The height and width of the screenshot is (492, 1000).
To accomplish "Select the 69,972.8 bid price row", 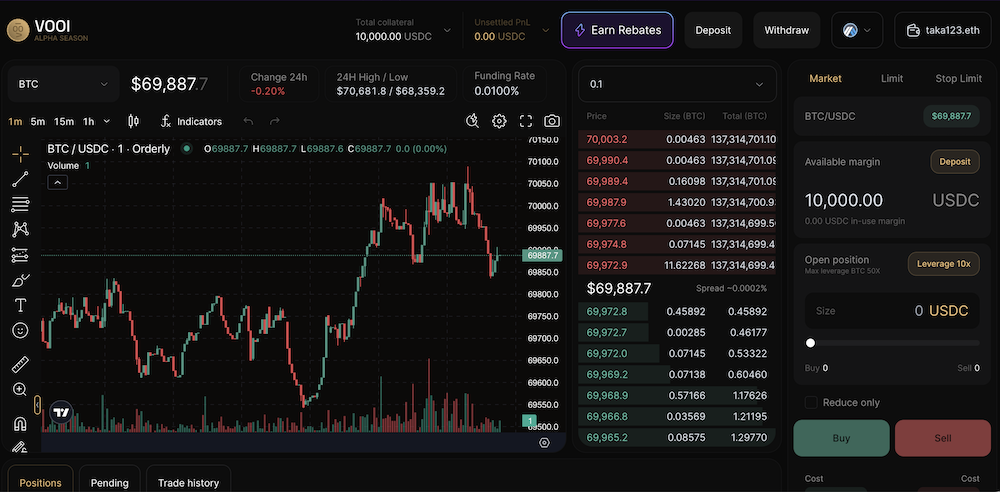I will pos(677,311).
